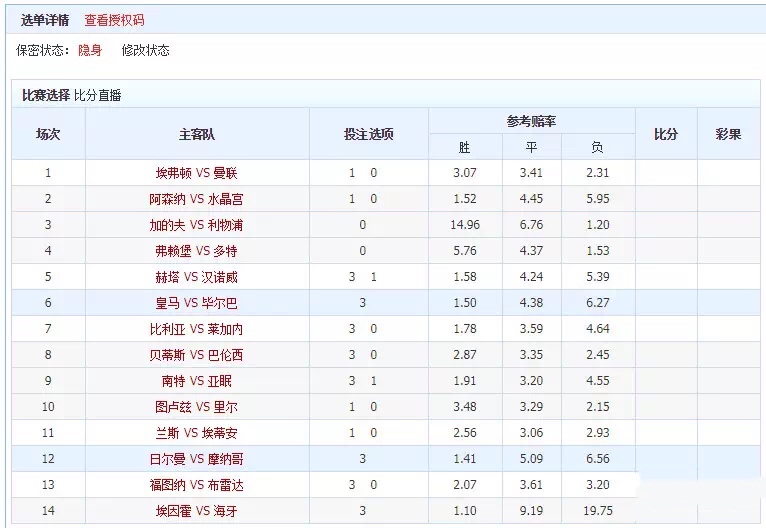Click the 主客队 column header

(x=196, y=134)
